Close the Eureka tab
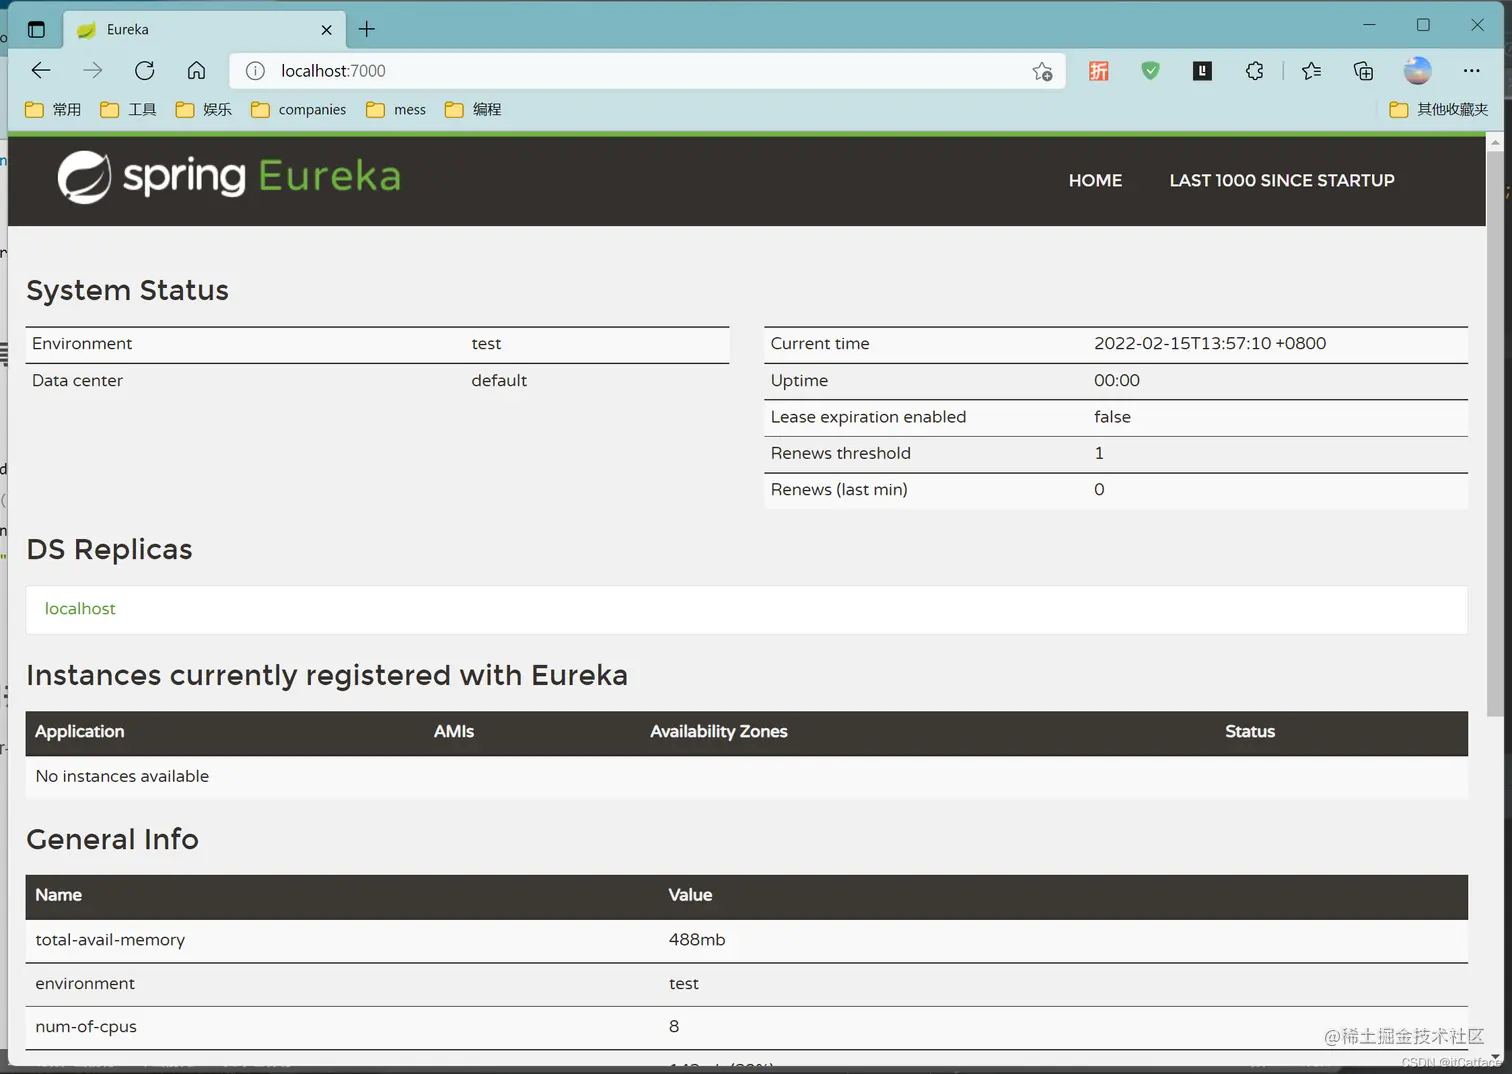Screen dimensions: 1512x1074 click(326, 30)
